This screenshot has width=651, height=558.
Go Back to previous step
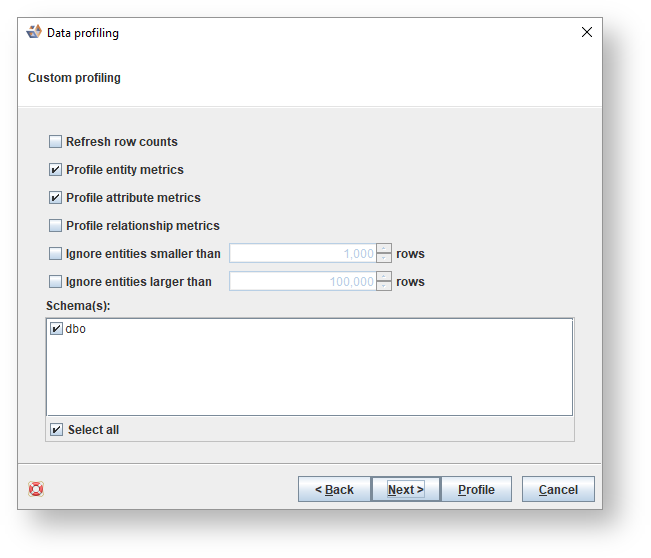334,489
